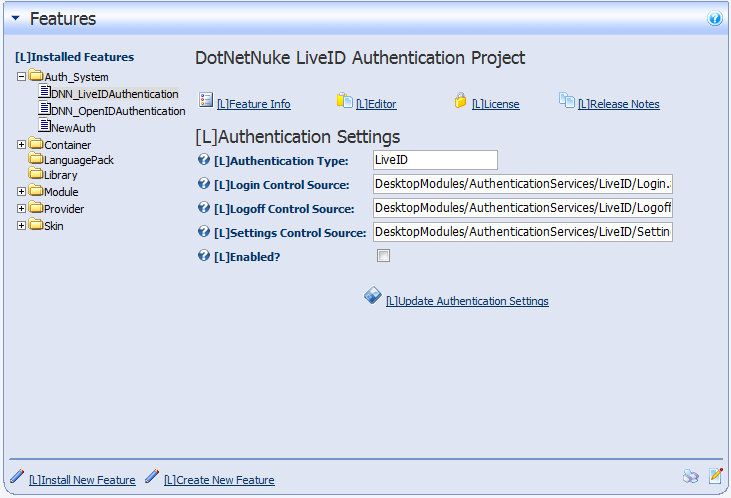Viewport: 731px width, 498px height.
Task: Collapse the Features panel arrow
Action: click(15, 18)
